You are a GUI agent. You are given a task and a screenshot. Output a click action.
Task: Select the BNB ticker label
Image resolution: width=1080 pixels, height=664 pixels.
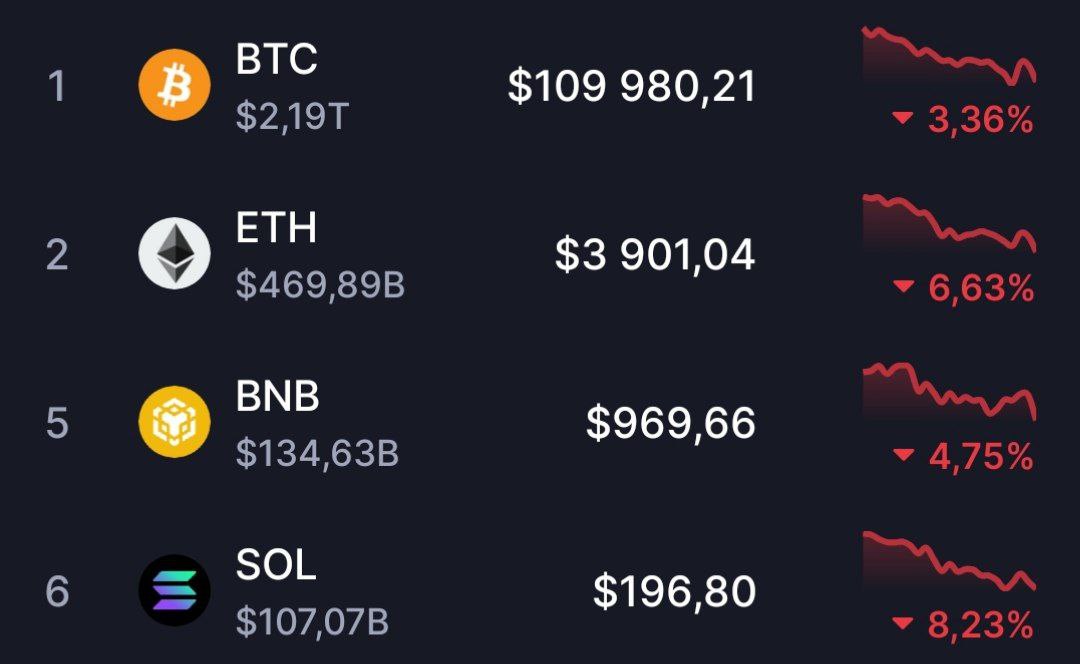[277, 397]
